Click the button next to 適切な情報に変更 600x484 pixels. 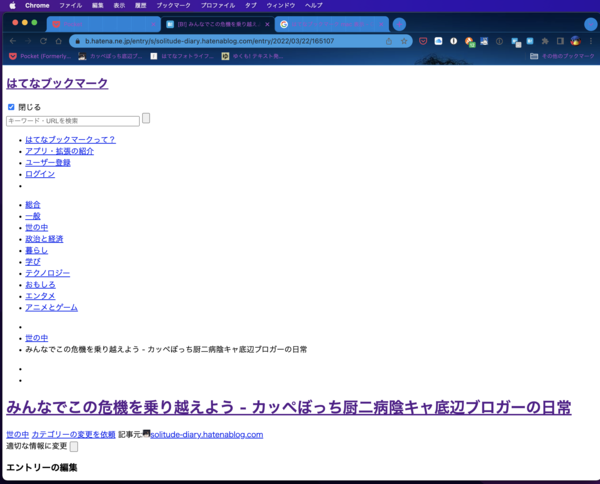74,447
